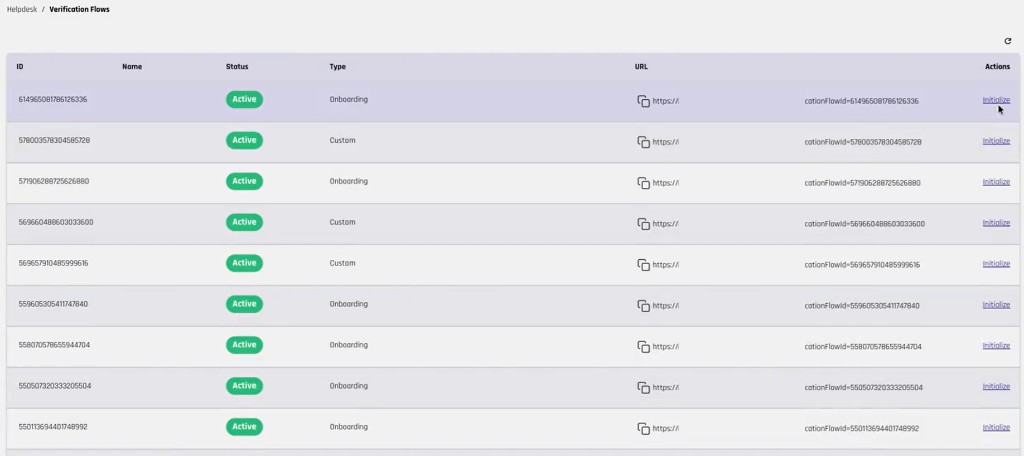Initialize flow 614965081786126336

coord(996,100)
